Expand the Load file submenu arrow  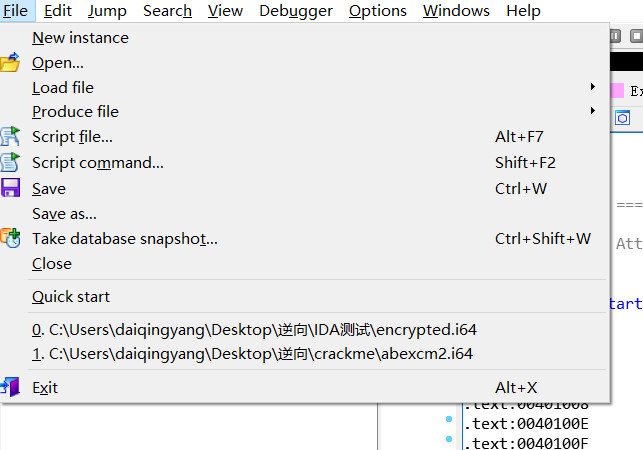coord(593,87)
